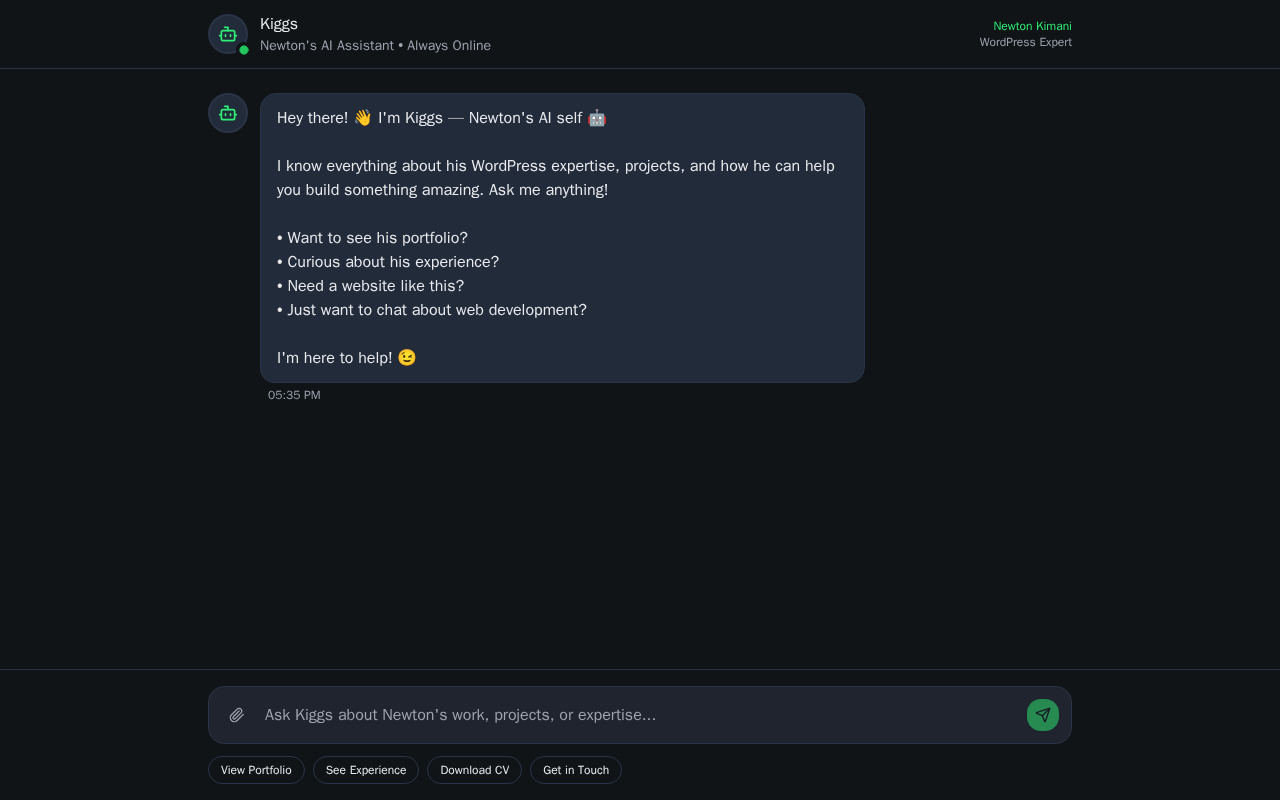Click the Download CV button

[474, 770]
